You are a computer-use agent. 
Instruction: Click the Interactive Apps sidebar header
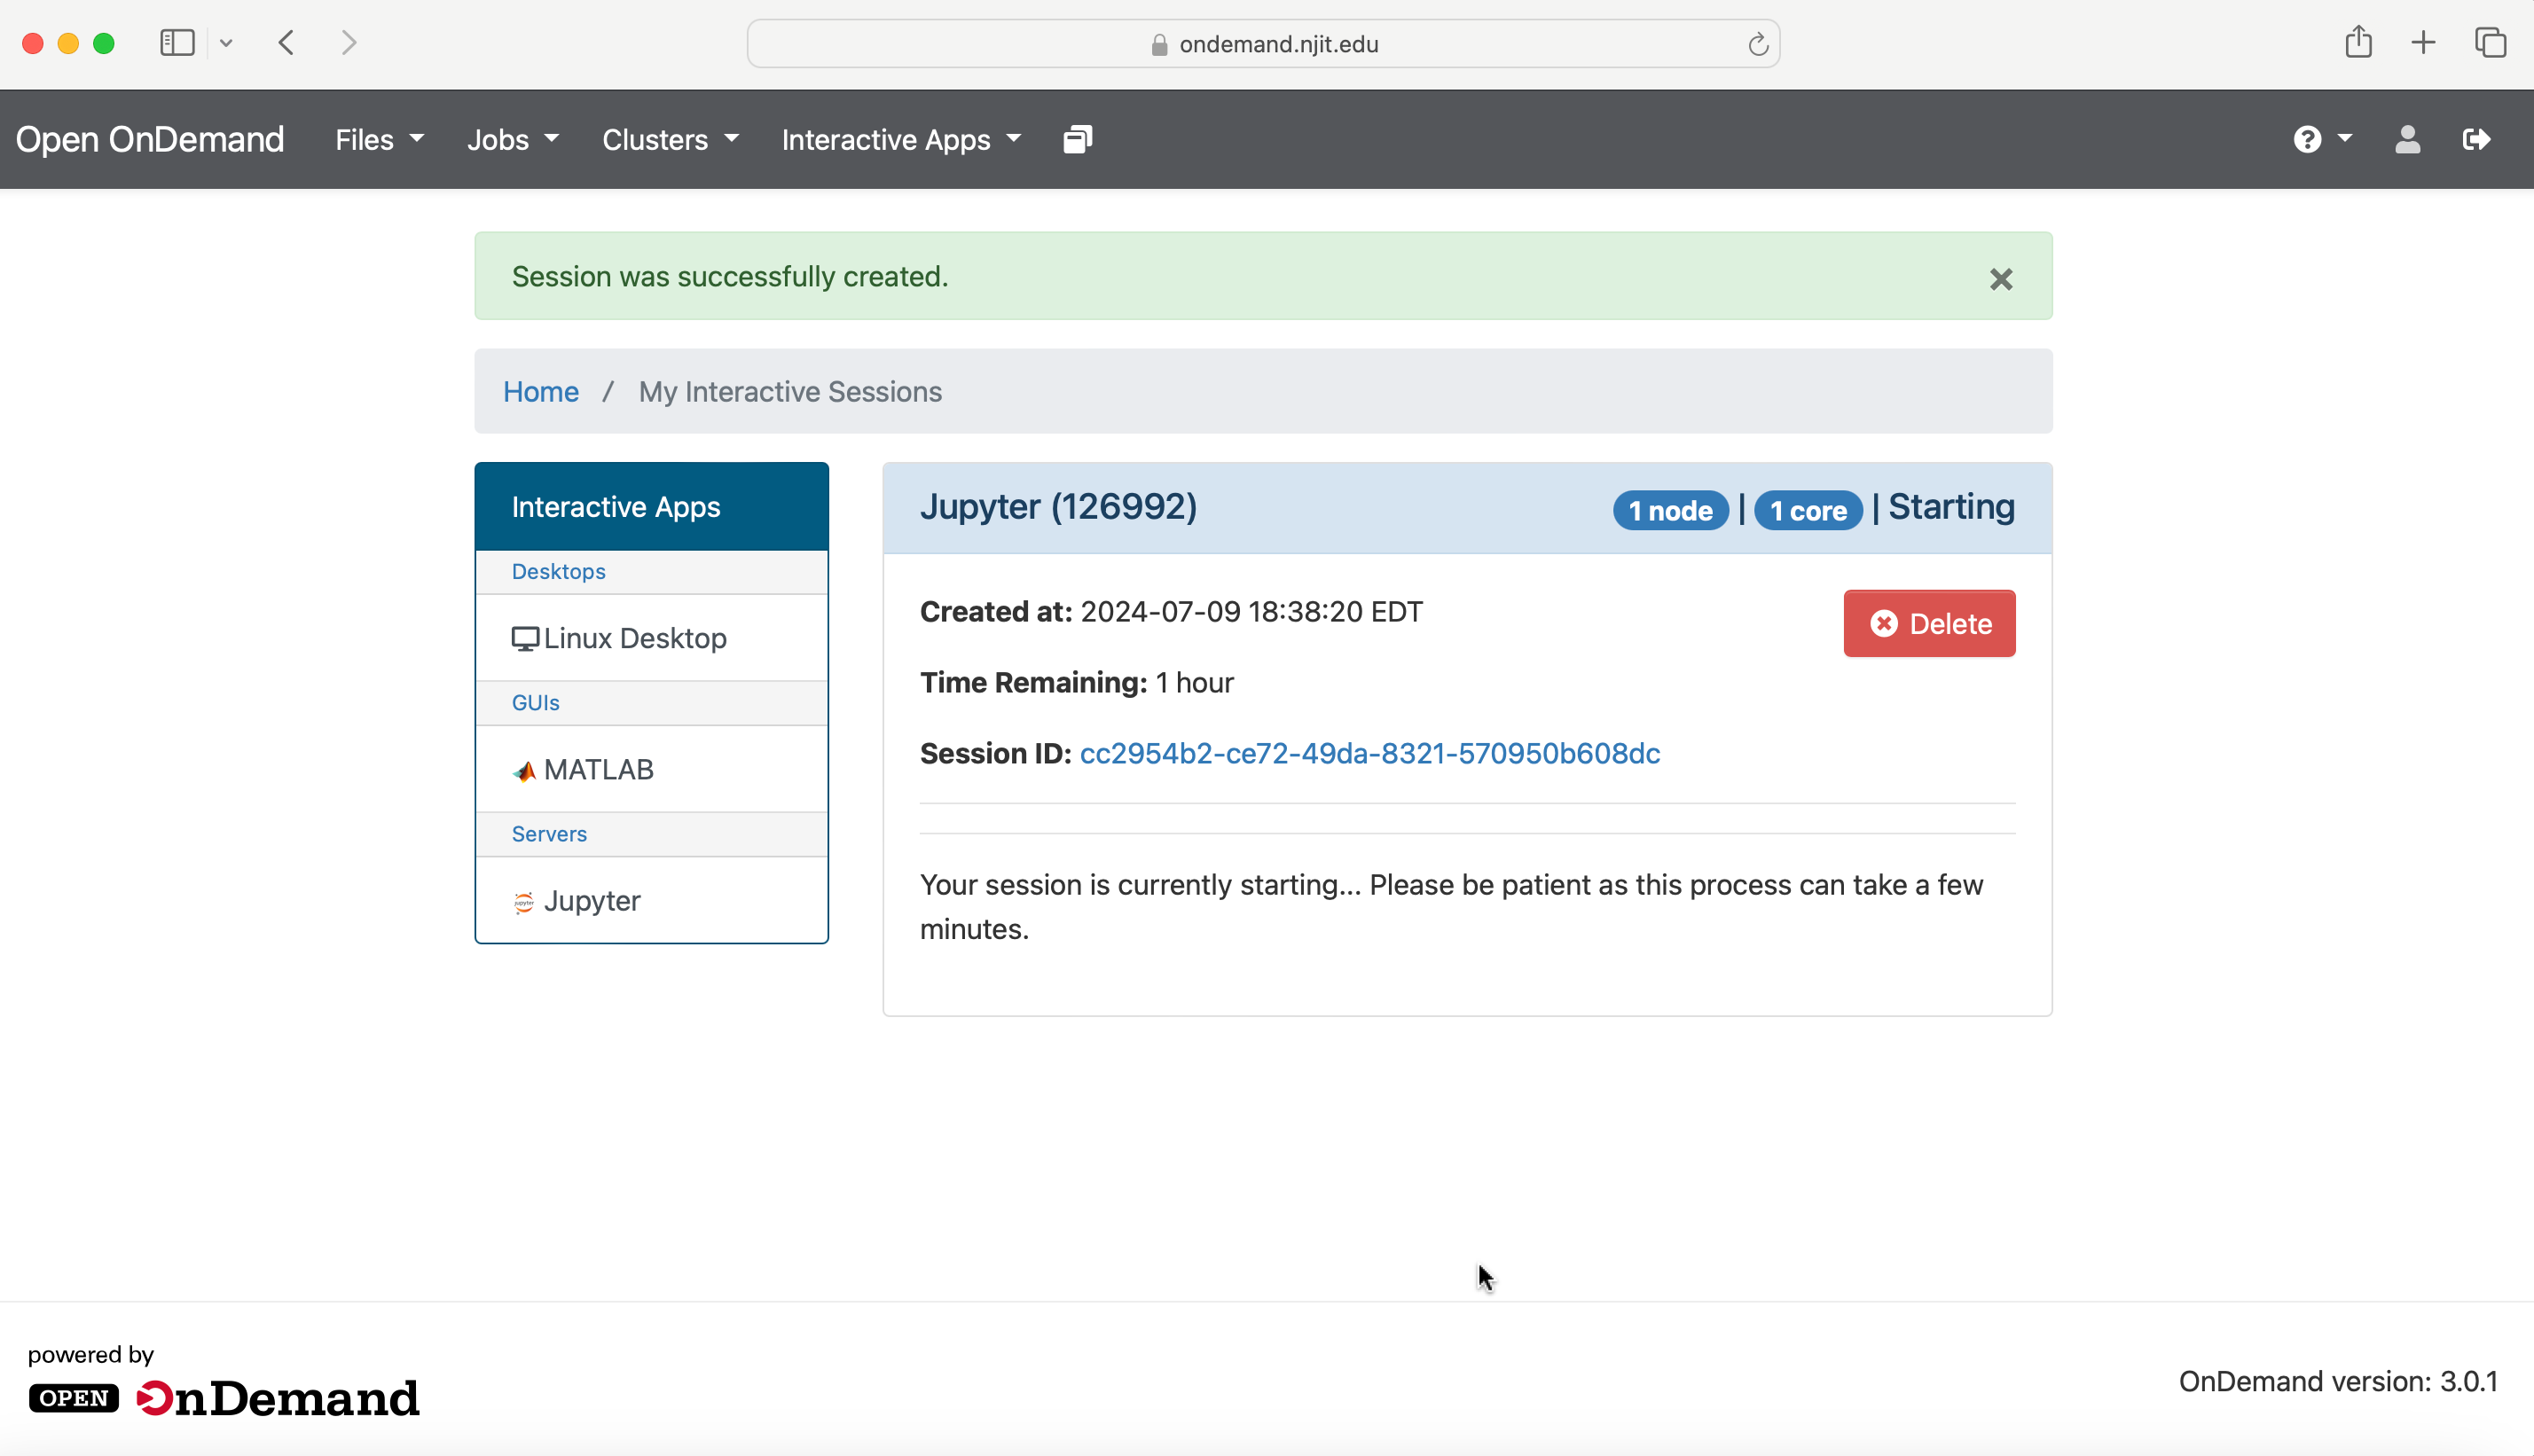point(652,507)
